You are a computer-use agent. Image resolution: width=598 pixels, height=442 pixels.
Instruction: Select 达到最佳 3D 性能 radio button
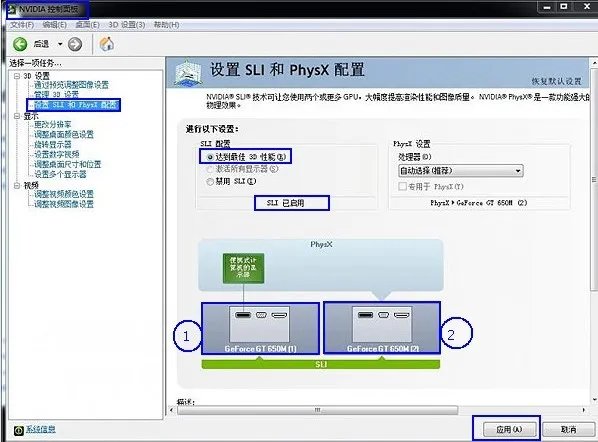coord(210,157)
